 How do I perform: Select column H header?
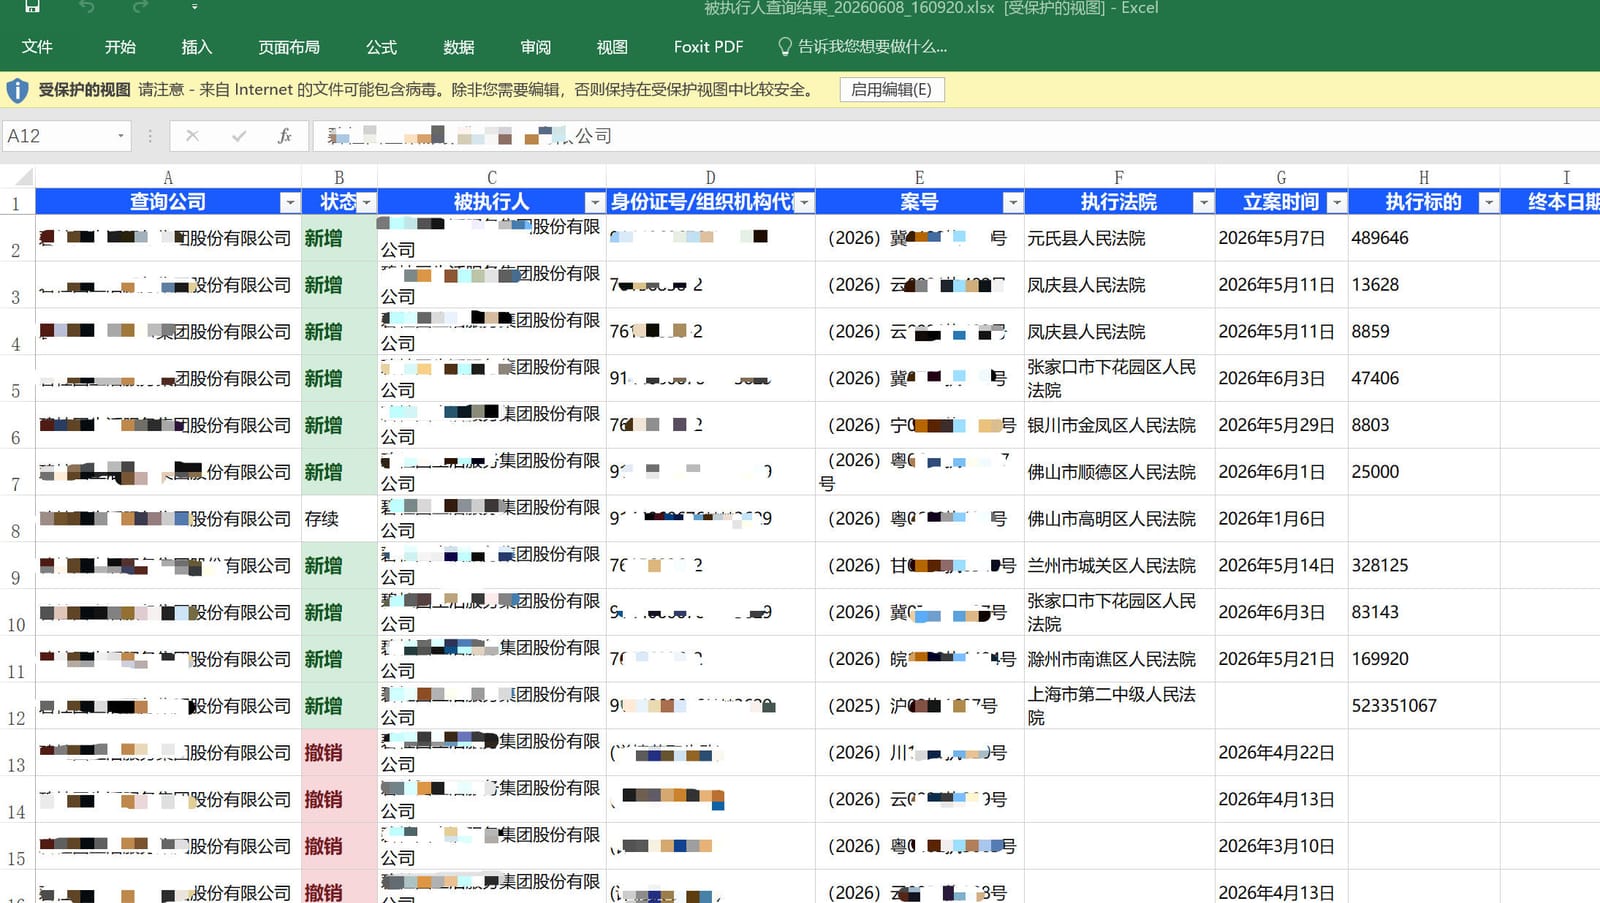tap(1424, 177)
